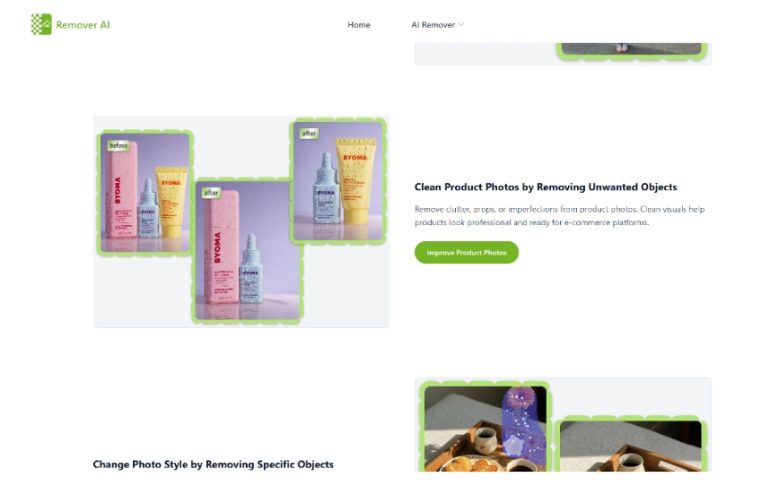770x486 pixels.
Task: Click the Improve Product Photos button
Action: click(466, 252)
